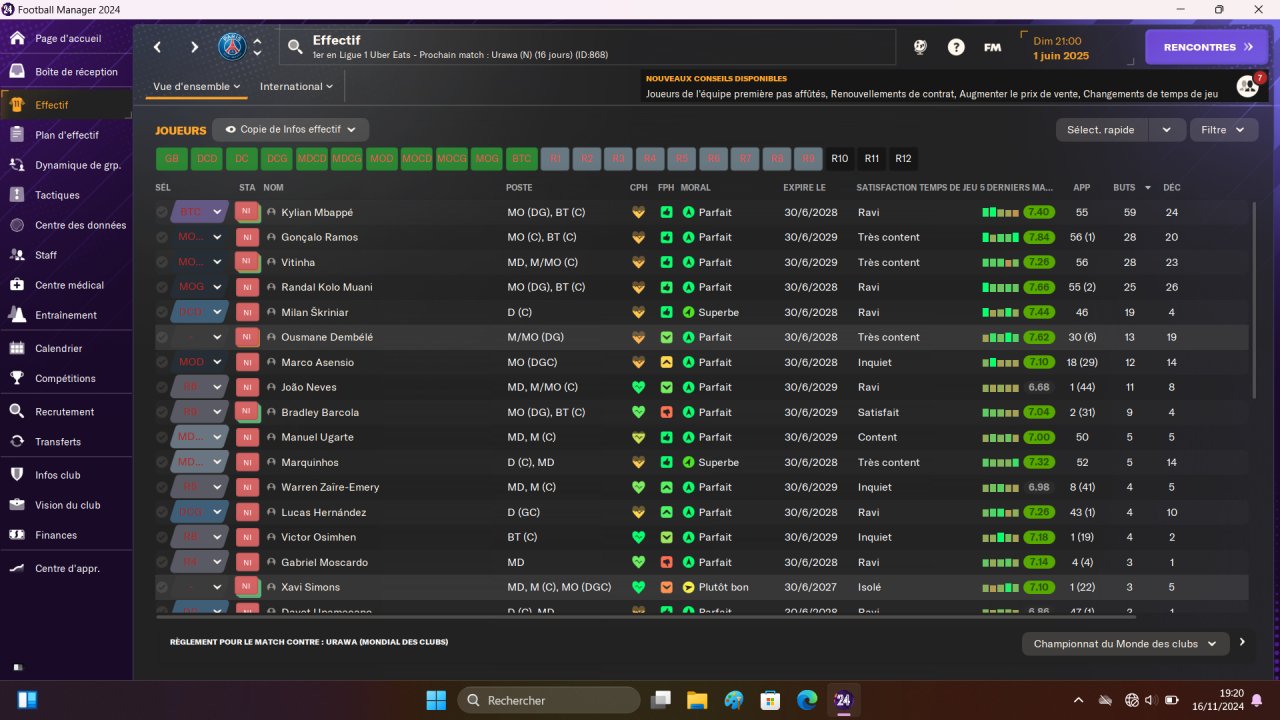Select the Ousmane Dembélé row checkbox
Screen dimensions: 1280x720
(x=162, y=337)
